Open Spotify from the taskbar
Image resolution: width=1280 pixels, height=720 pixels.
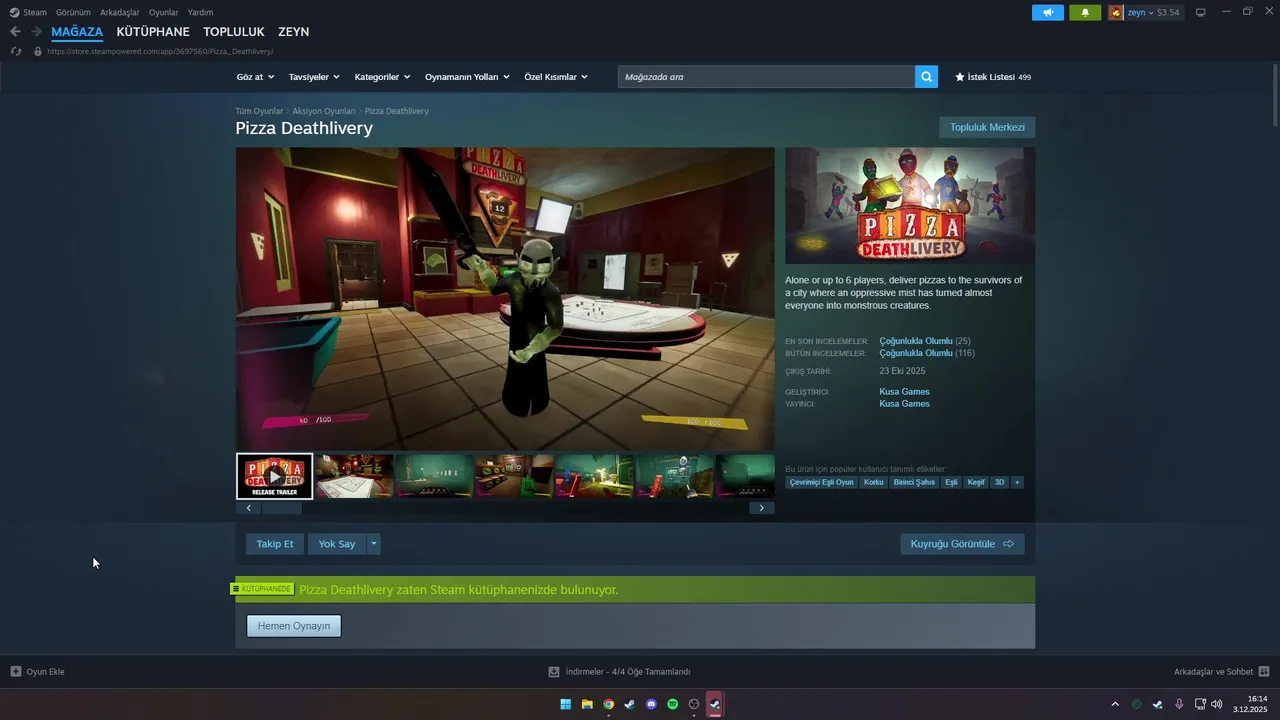click(x=673, y=704)
